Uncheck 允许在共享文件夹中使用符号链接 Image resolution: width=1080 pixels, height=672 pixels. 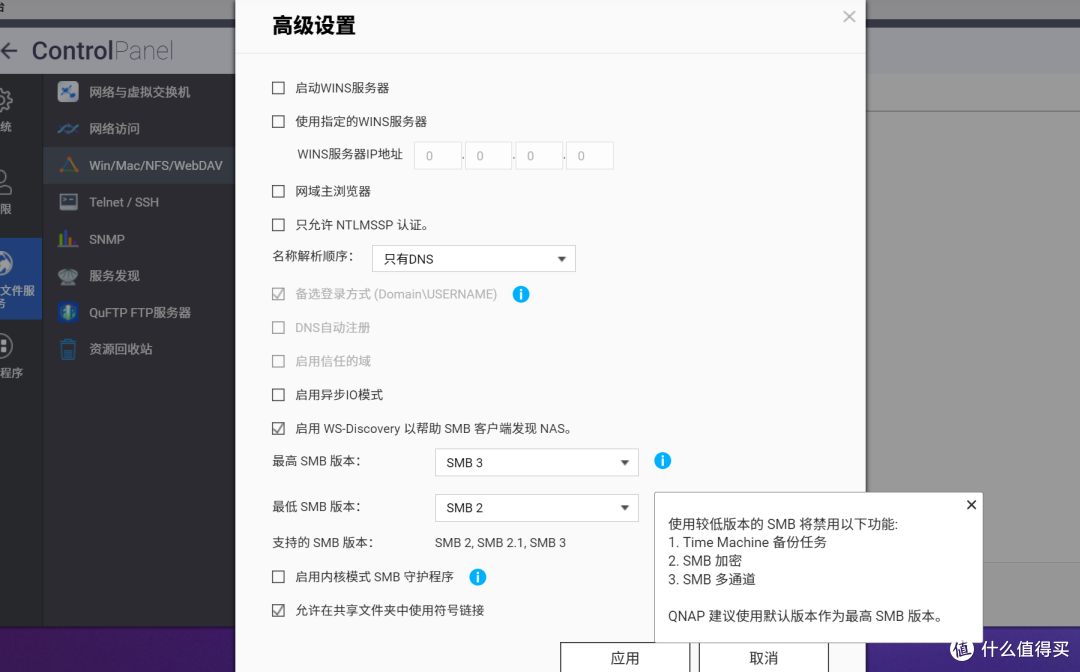[278, 611]
